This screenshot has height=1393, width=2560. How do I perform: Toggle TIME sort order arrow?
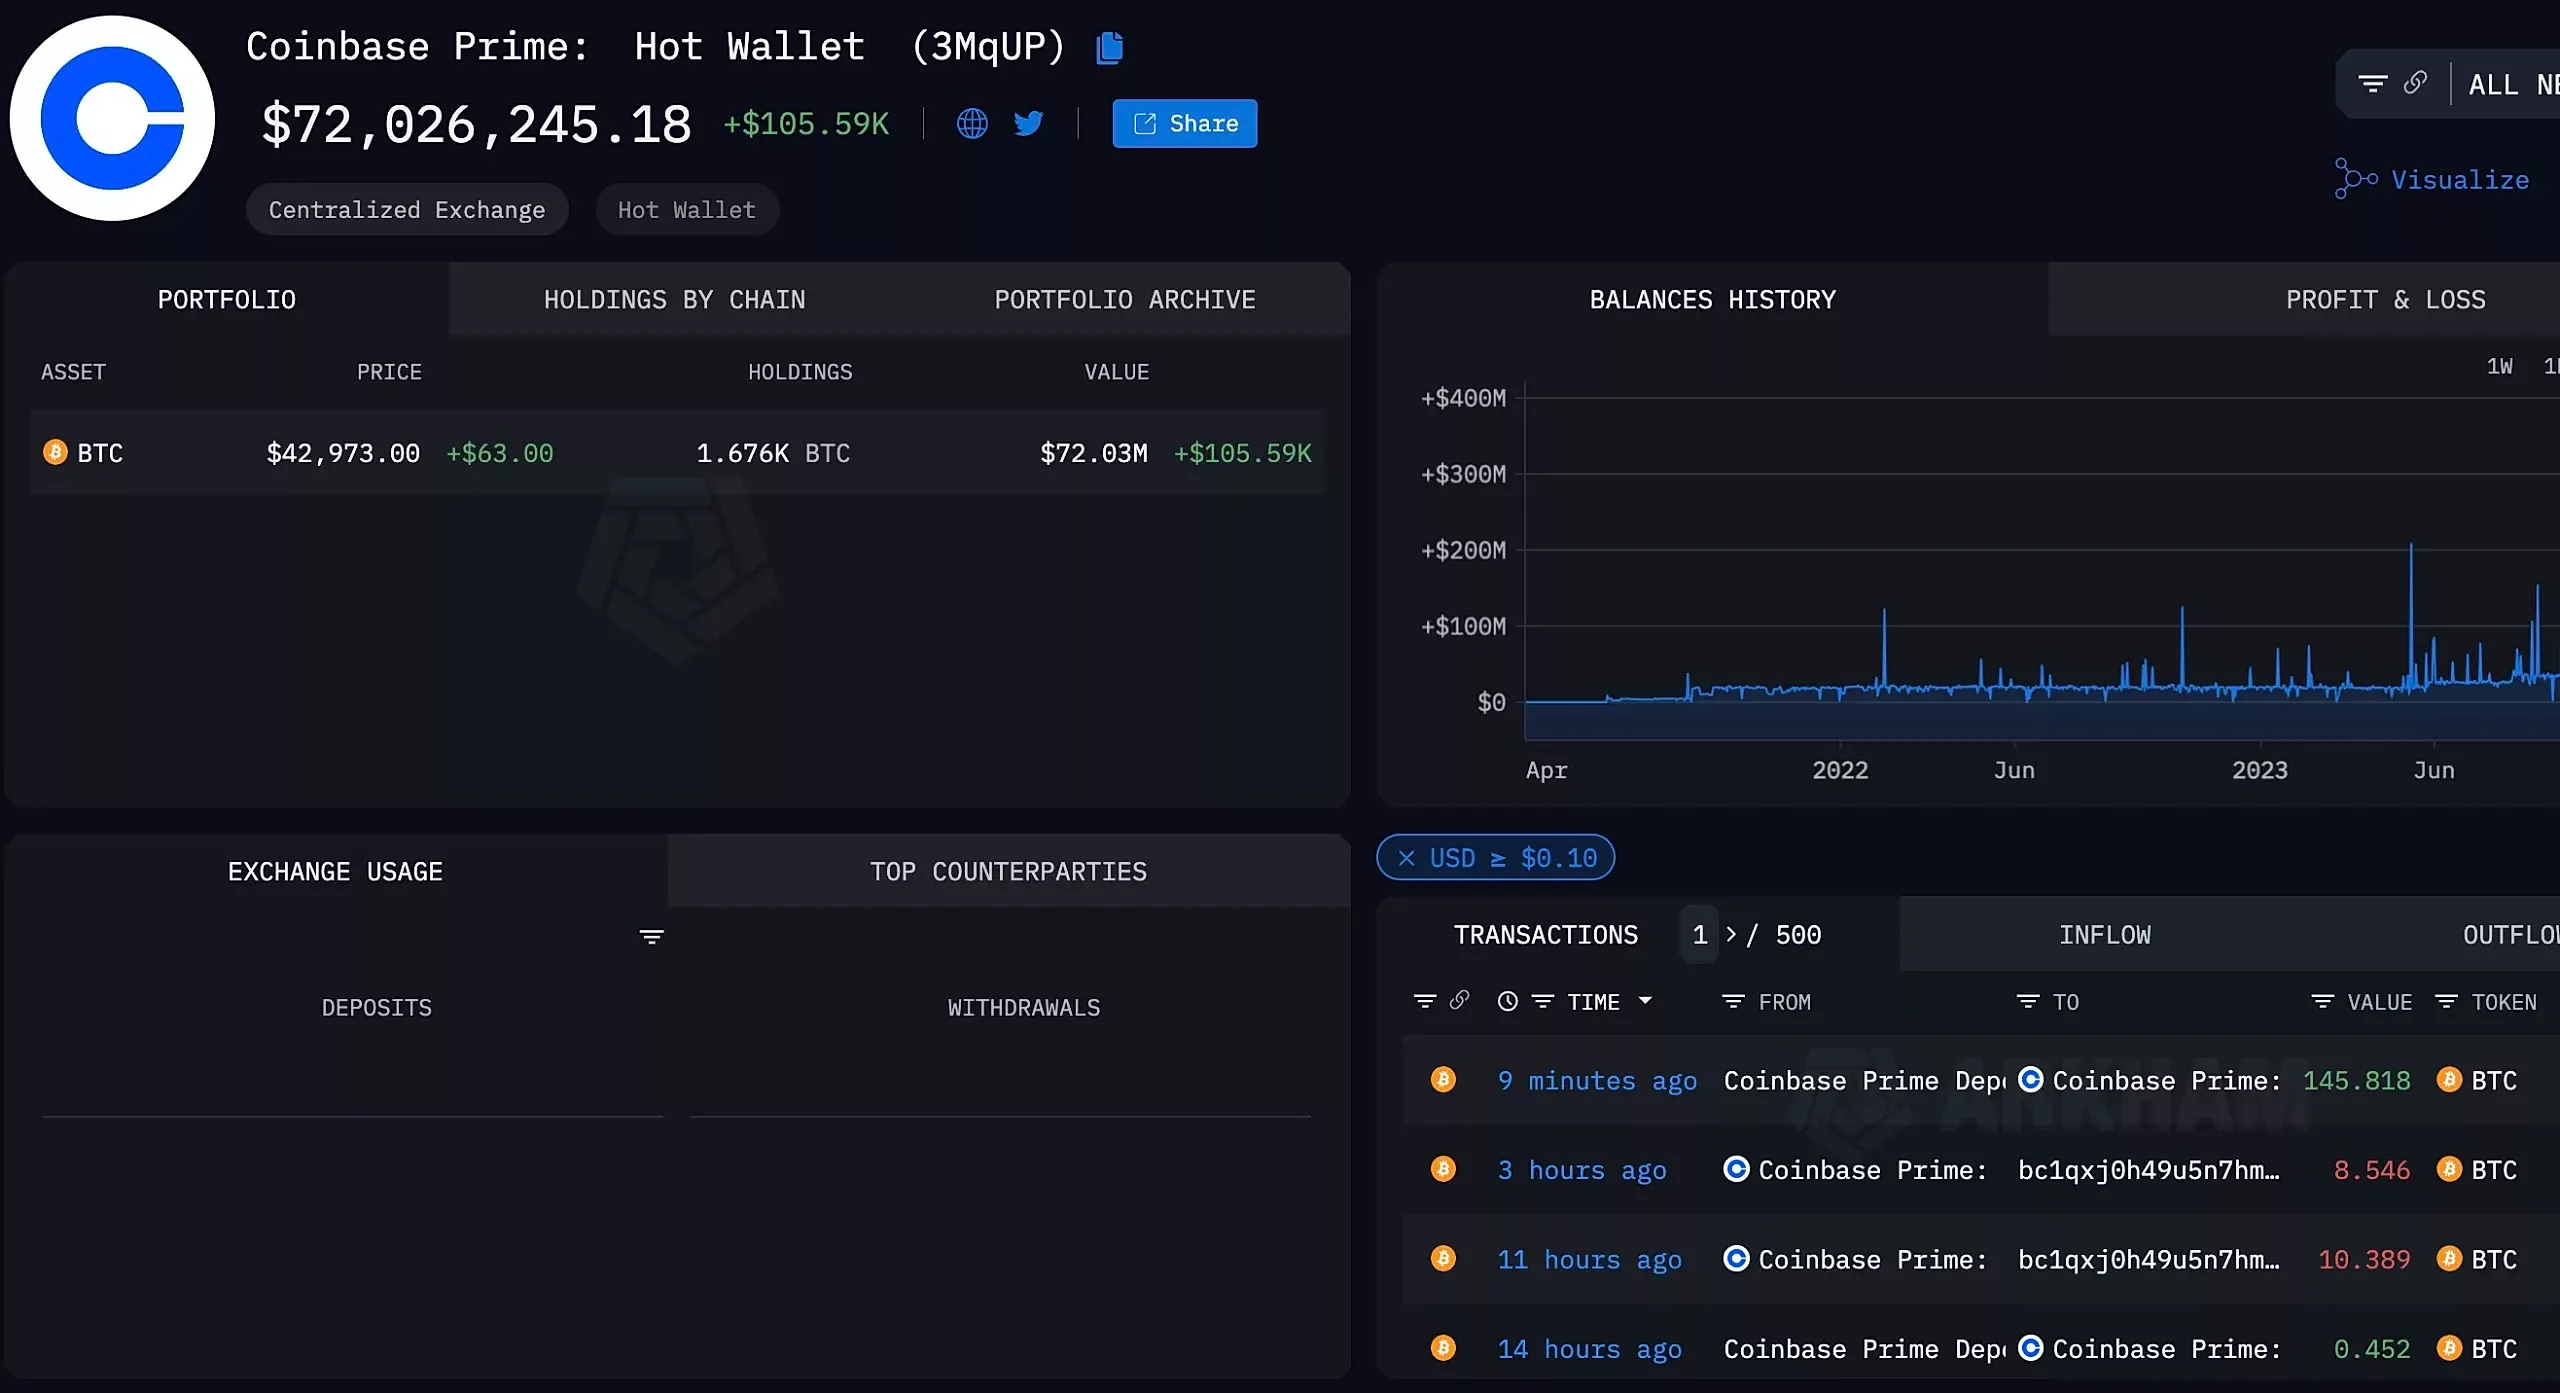tap(1645, 1000)
